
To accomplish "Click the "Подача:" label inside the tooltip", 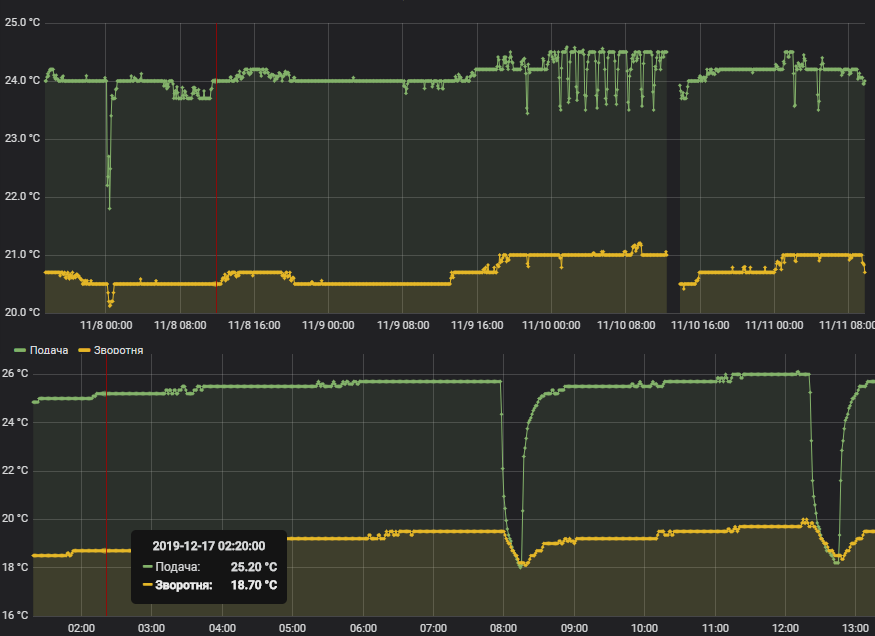I will point(177,567).
